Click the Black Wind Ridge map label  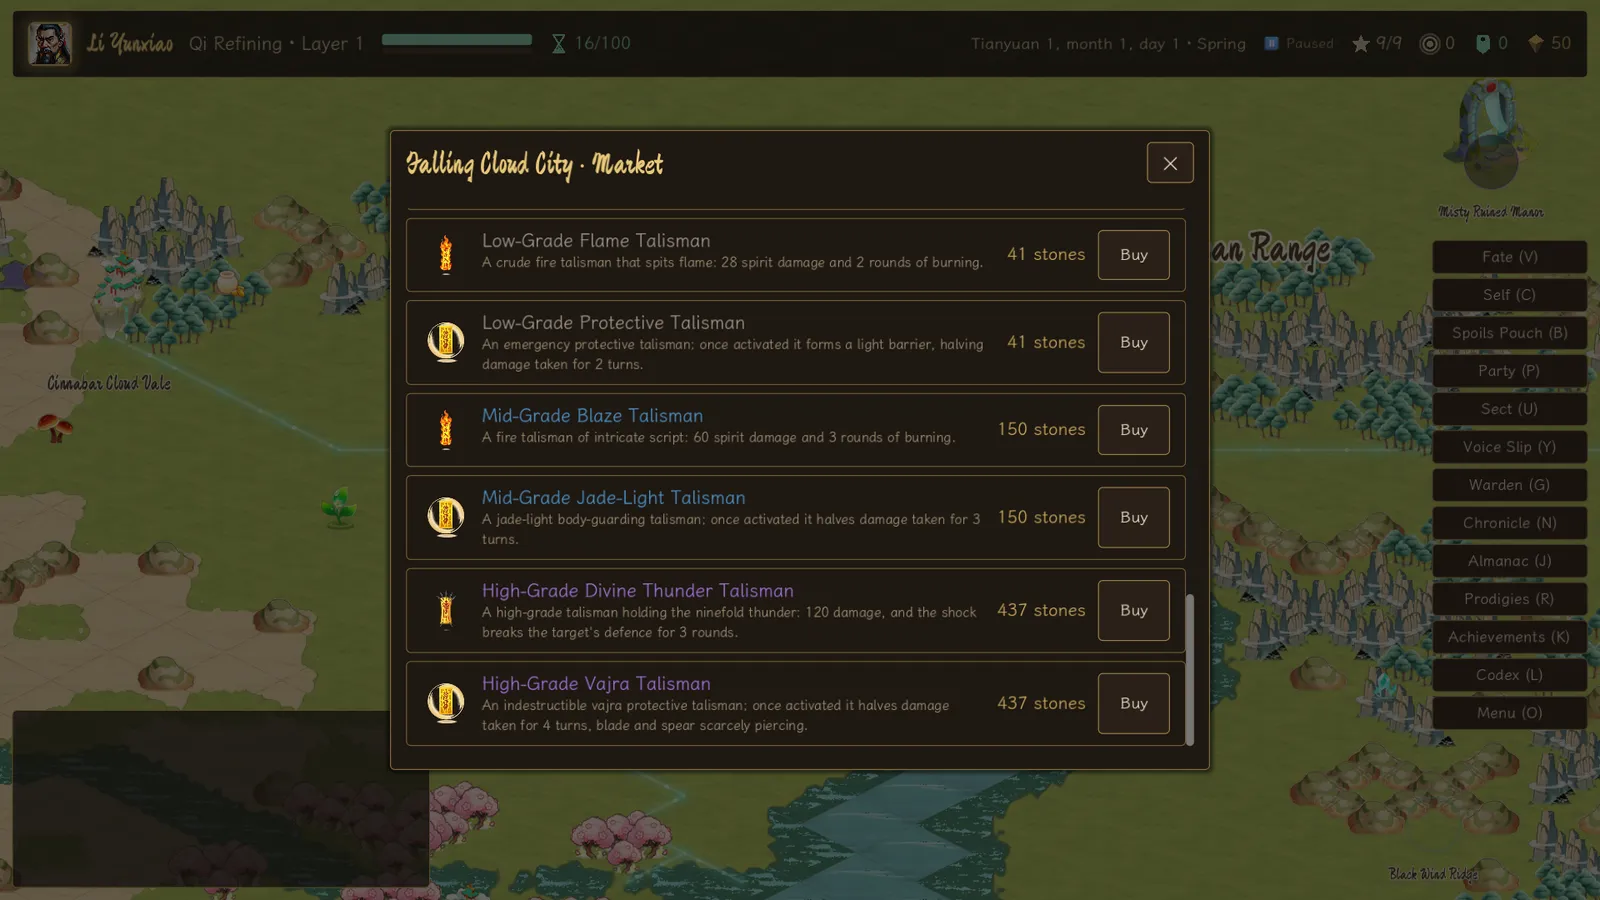[1433, 874]
